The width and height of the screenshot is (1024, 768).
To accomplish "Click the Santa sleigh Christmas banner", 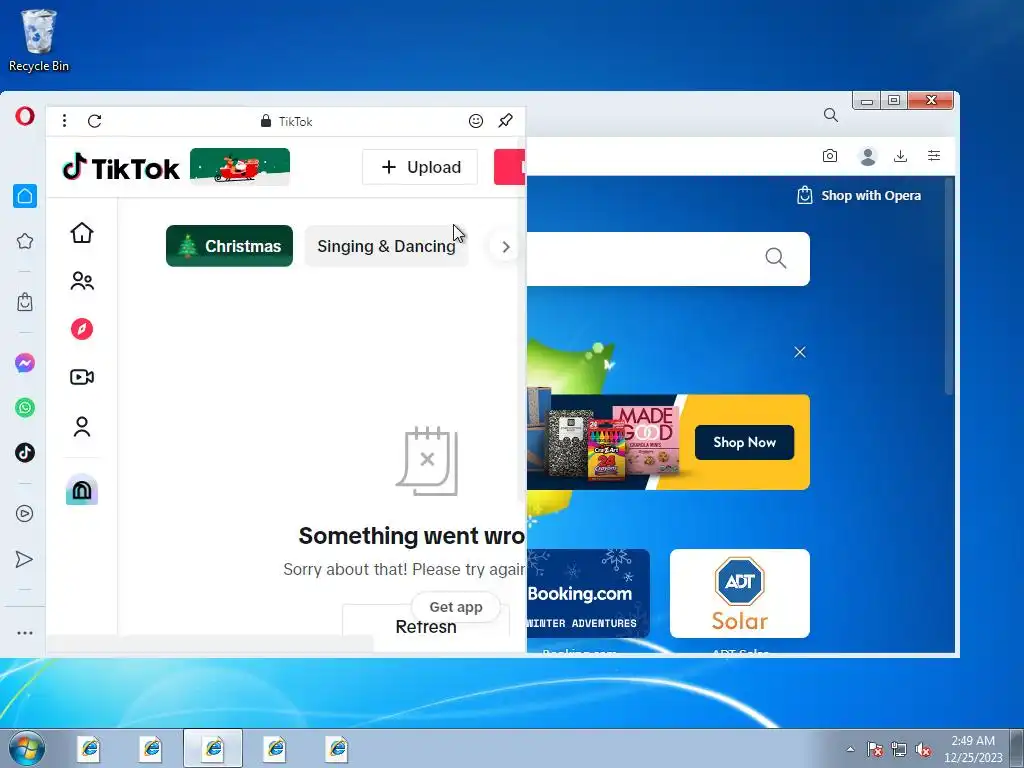I will tap(240, 167).
